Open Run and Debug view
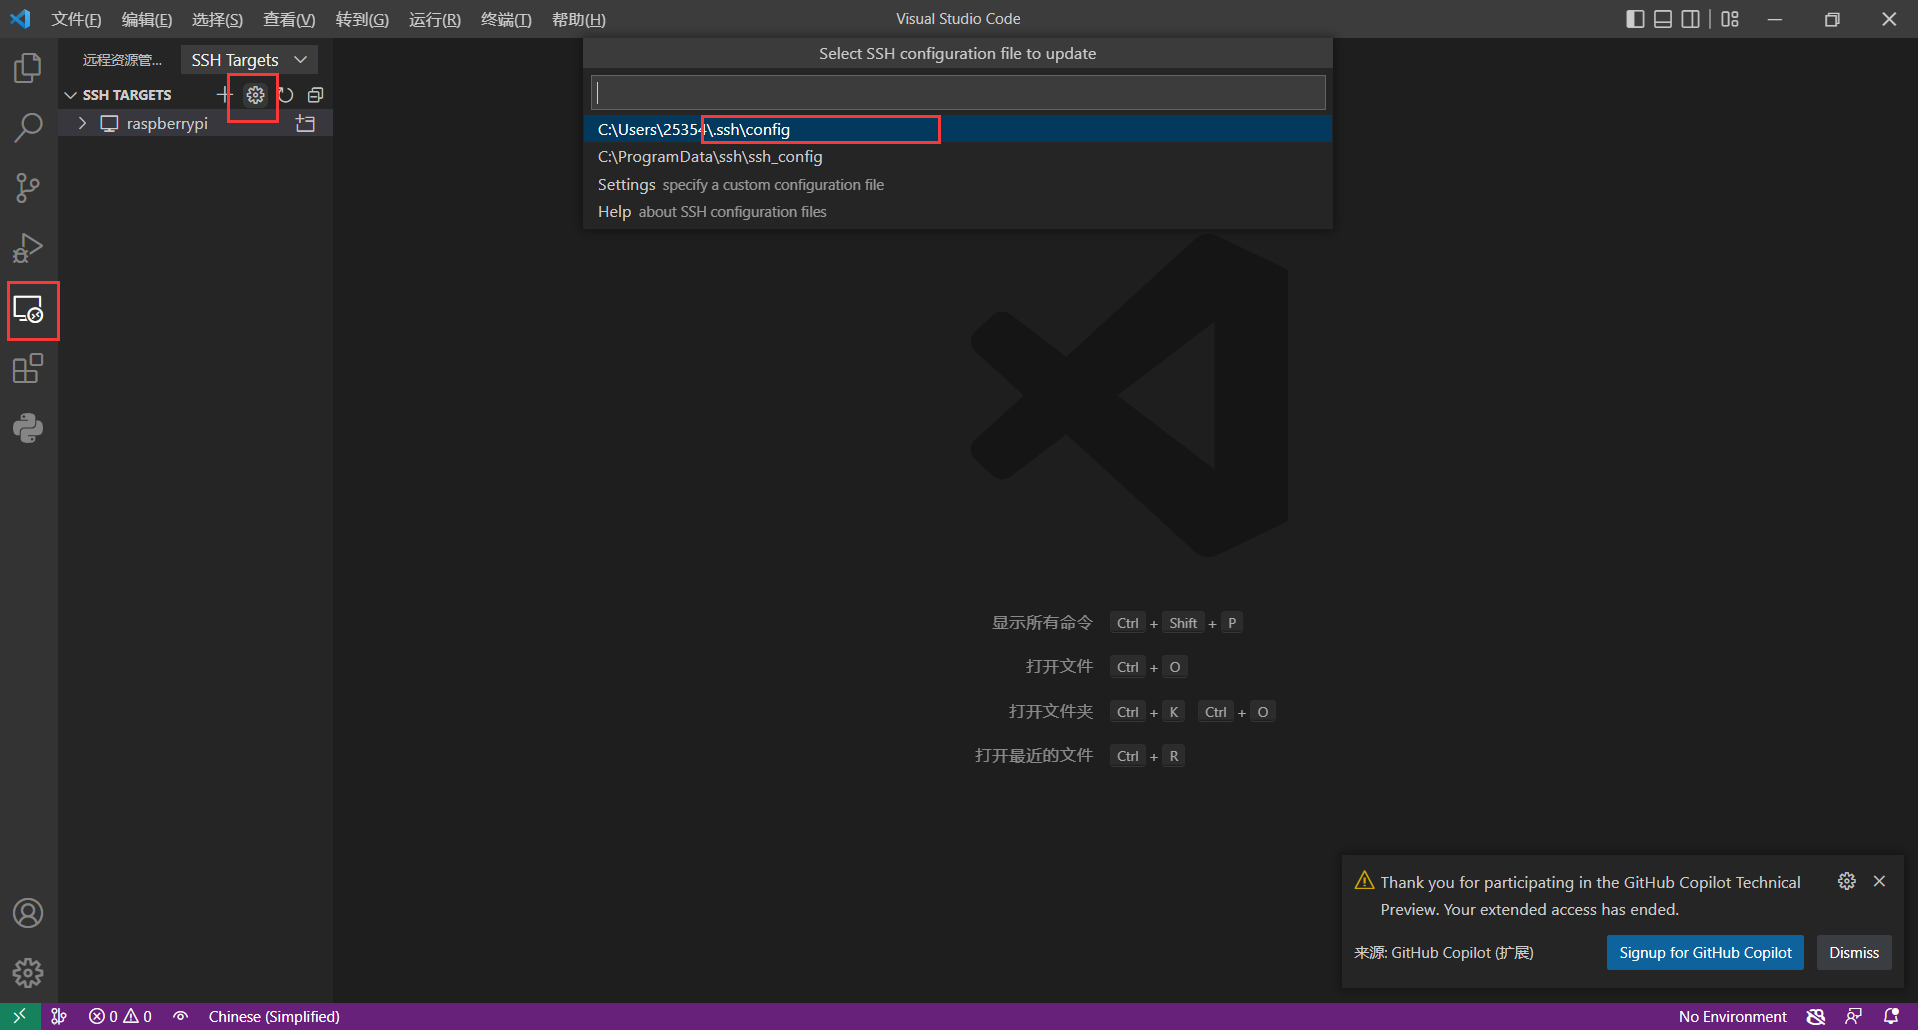The height and width of the screenshot is (1030, 1918). point(28,248)
